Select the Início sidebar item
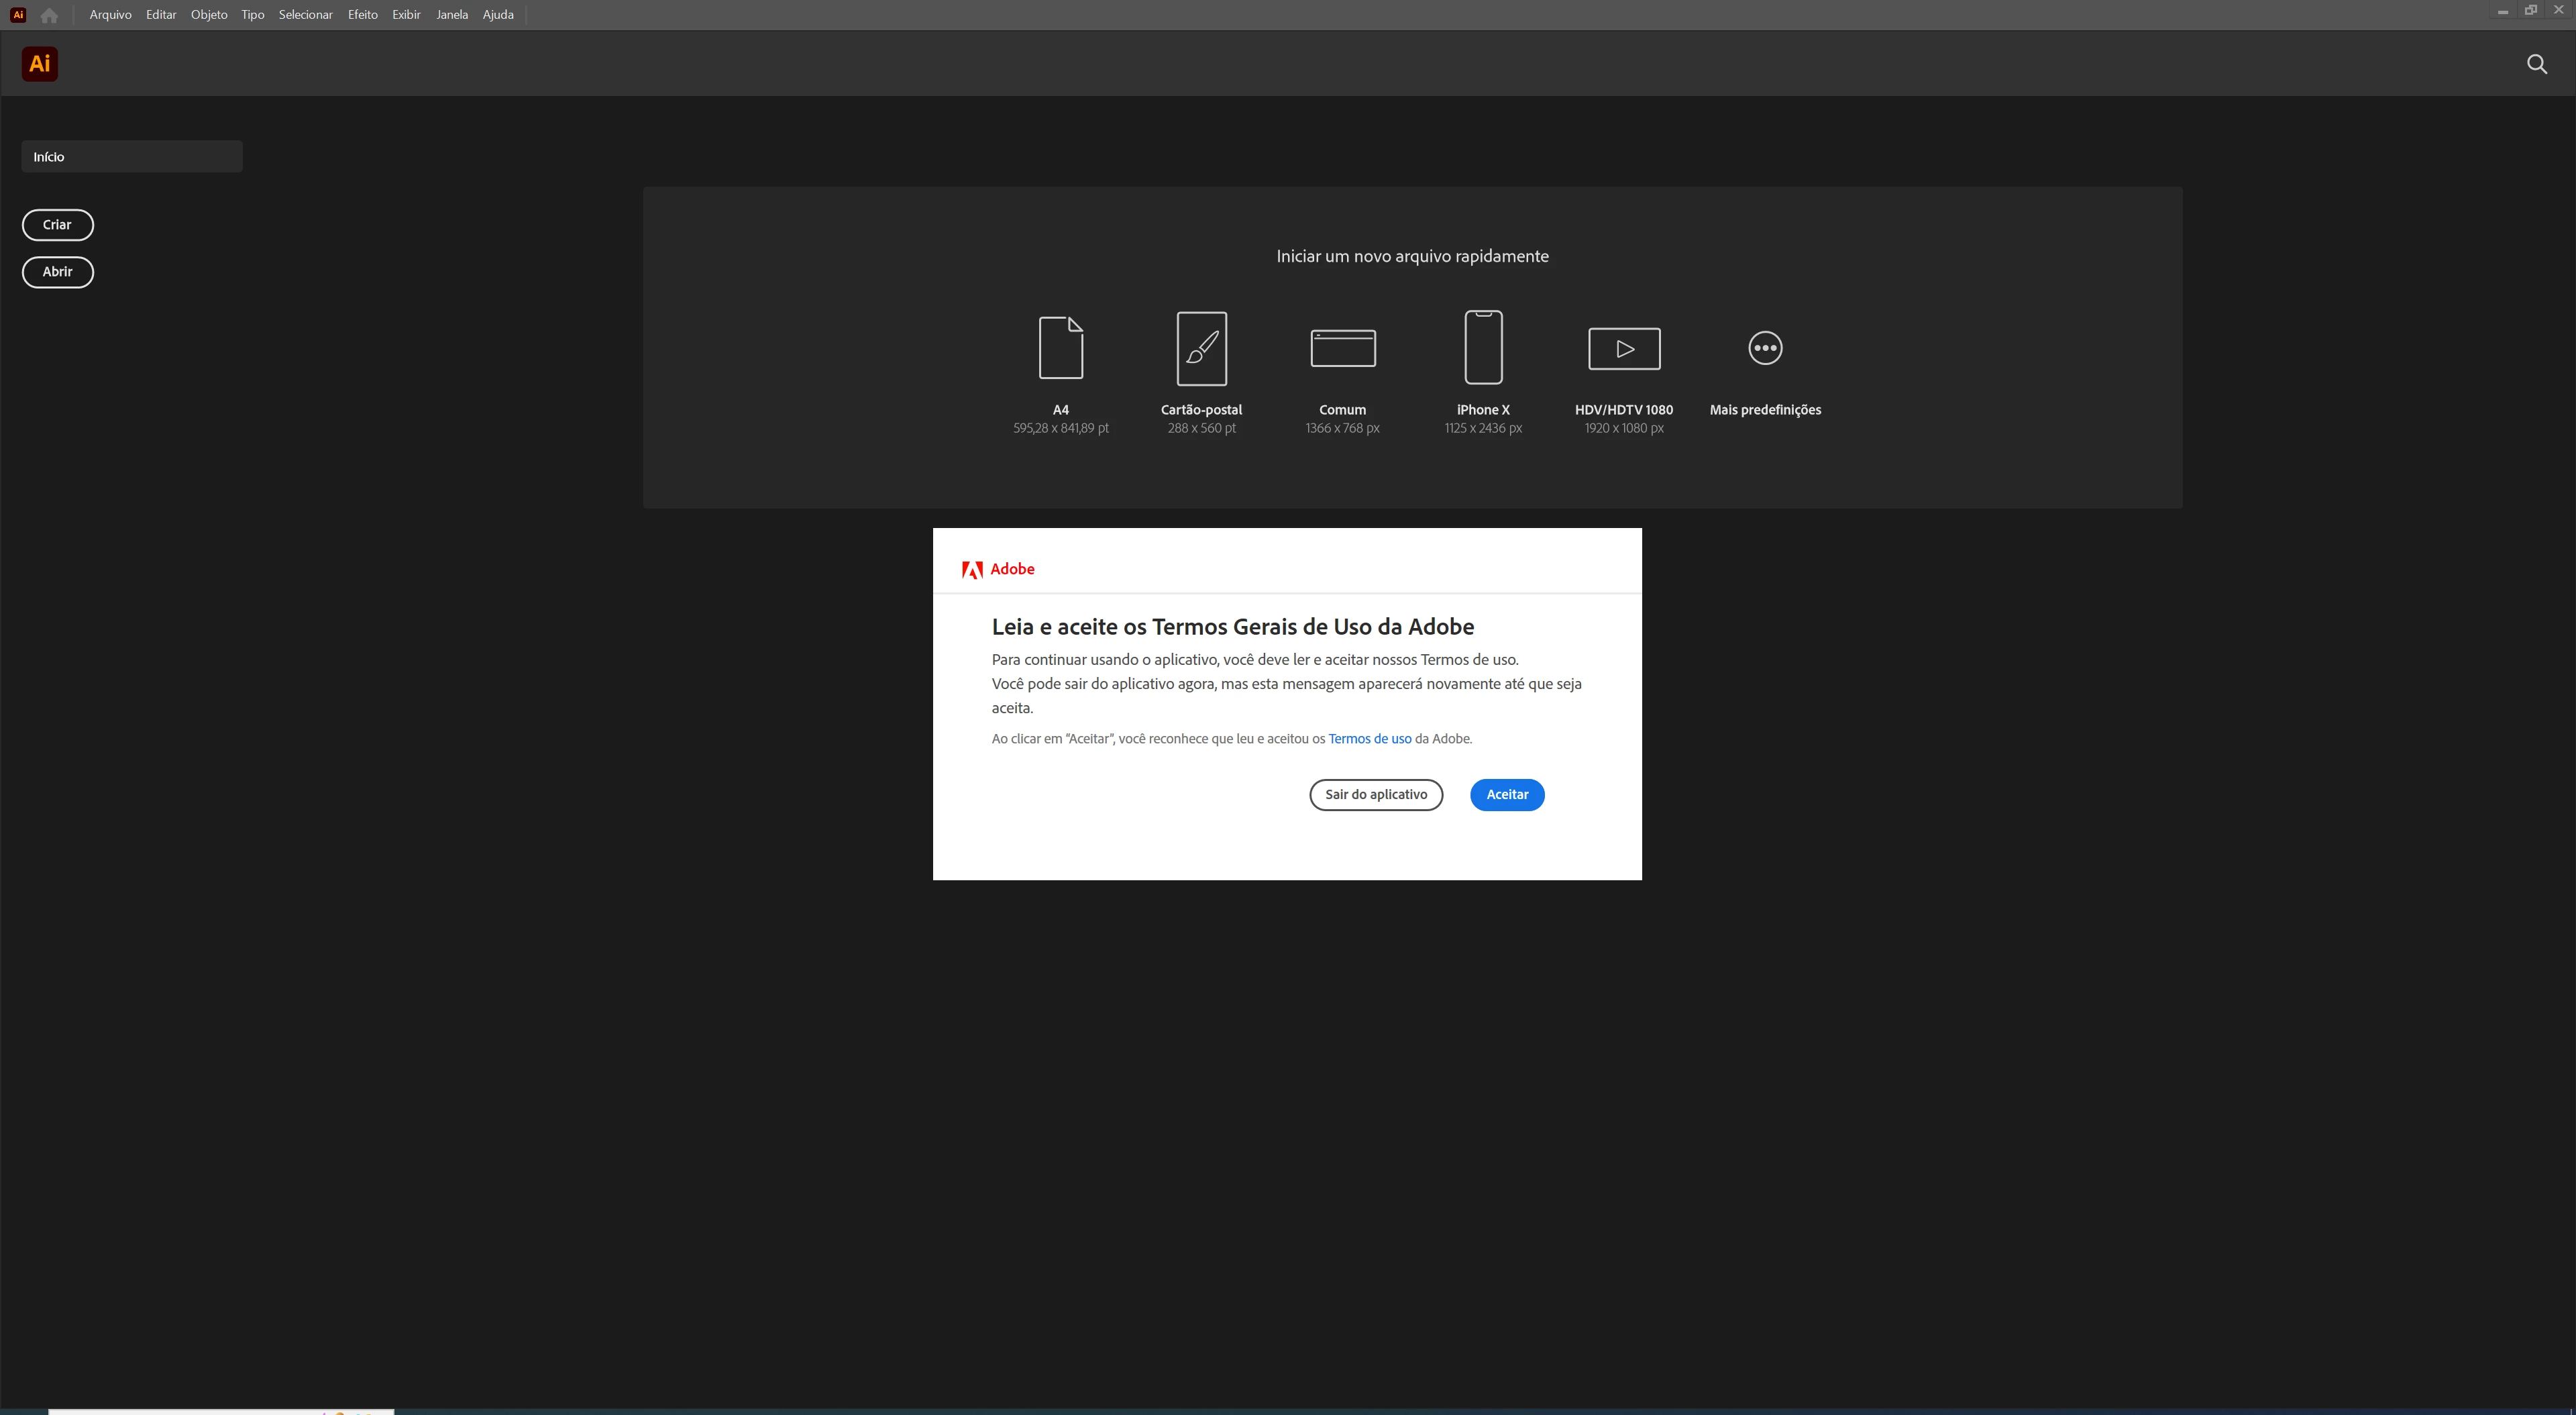Viewport: 2576px width, 1415px height. [132, 157]
